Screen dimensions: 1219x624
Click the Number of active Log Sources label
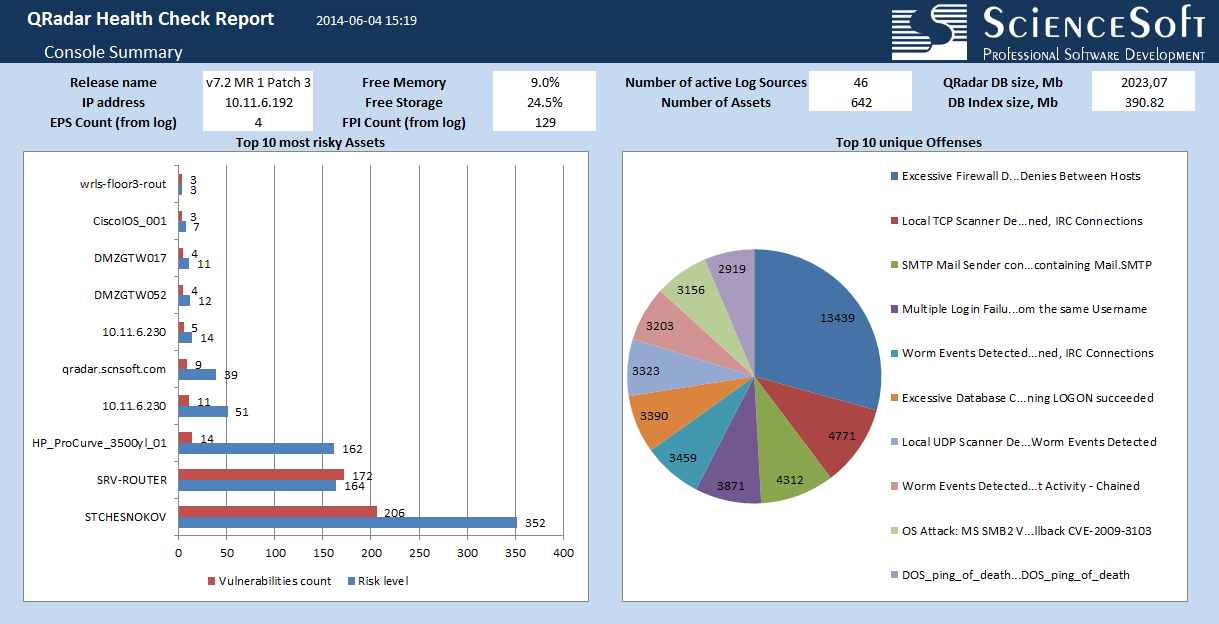[716, 82]
